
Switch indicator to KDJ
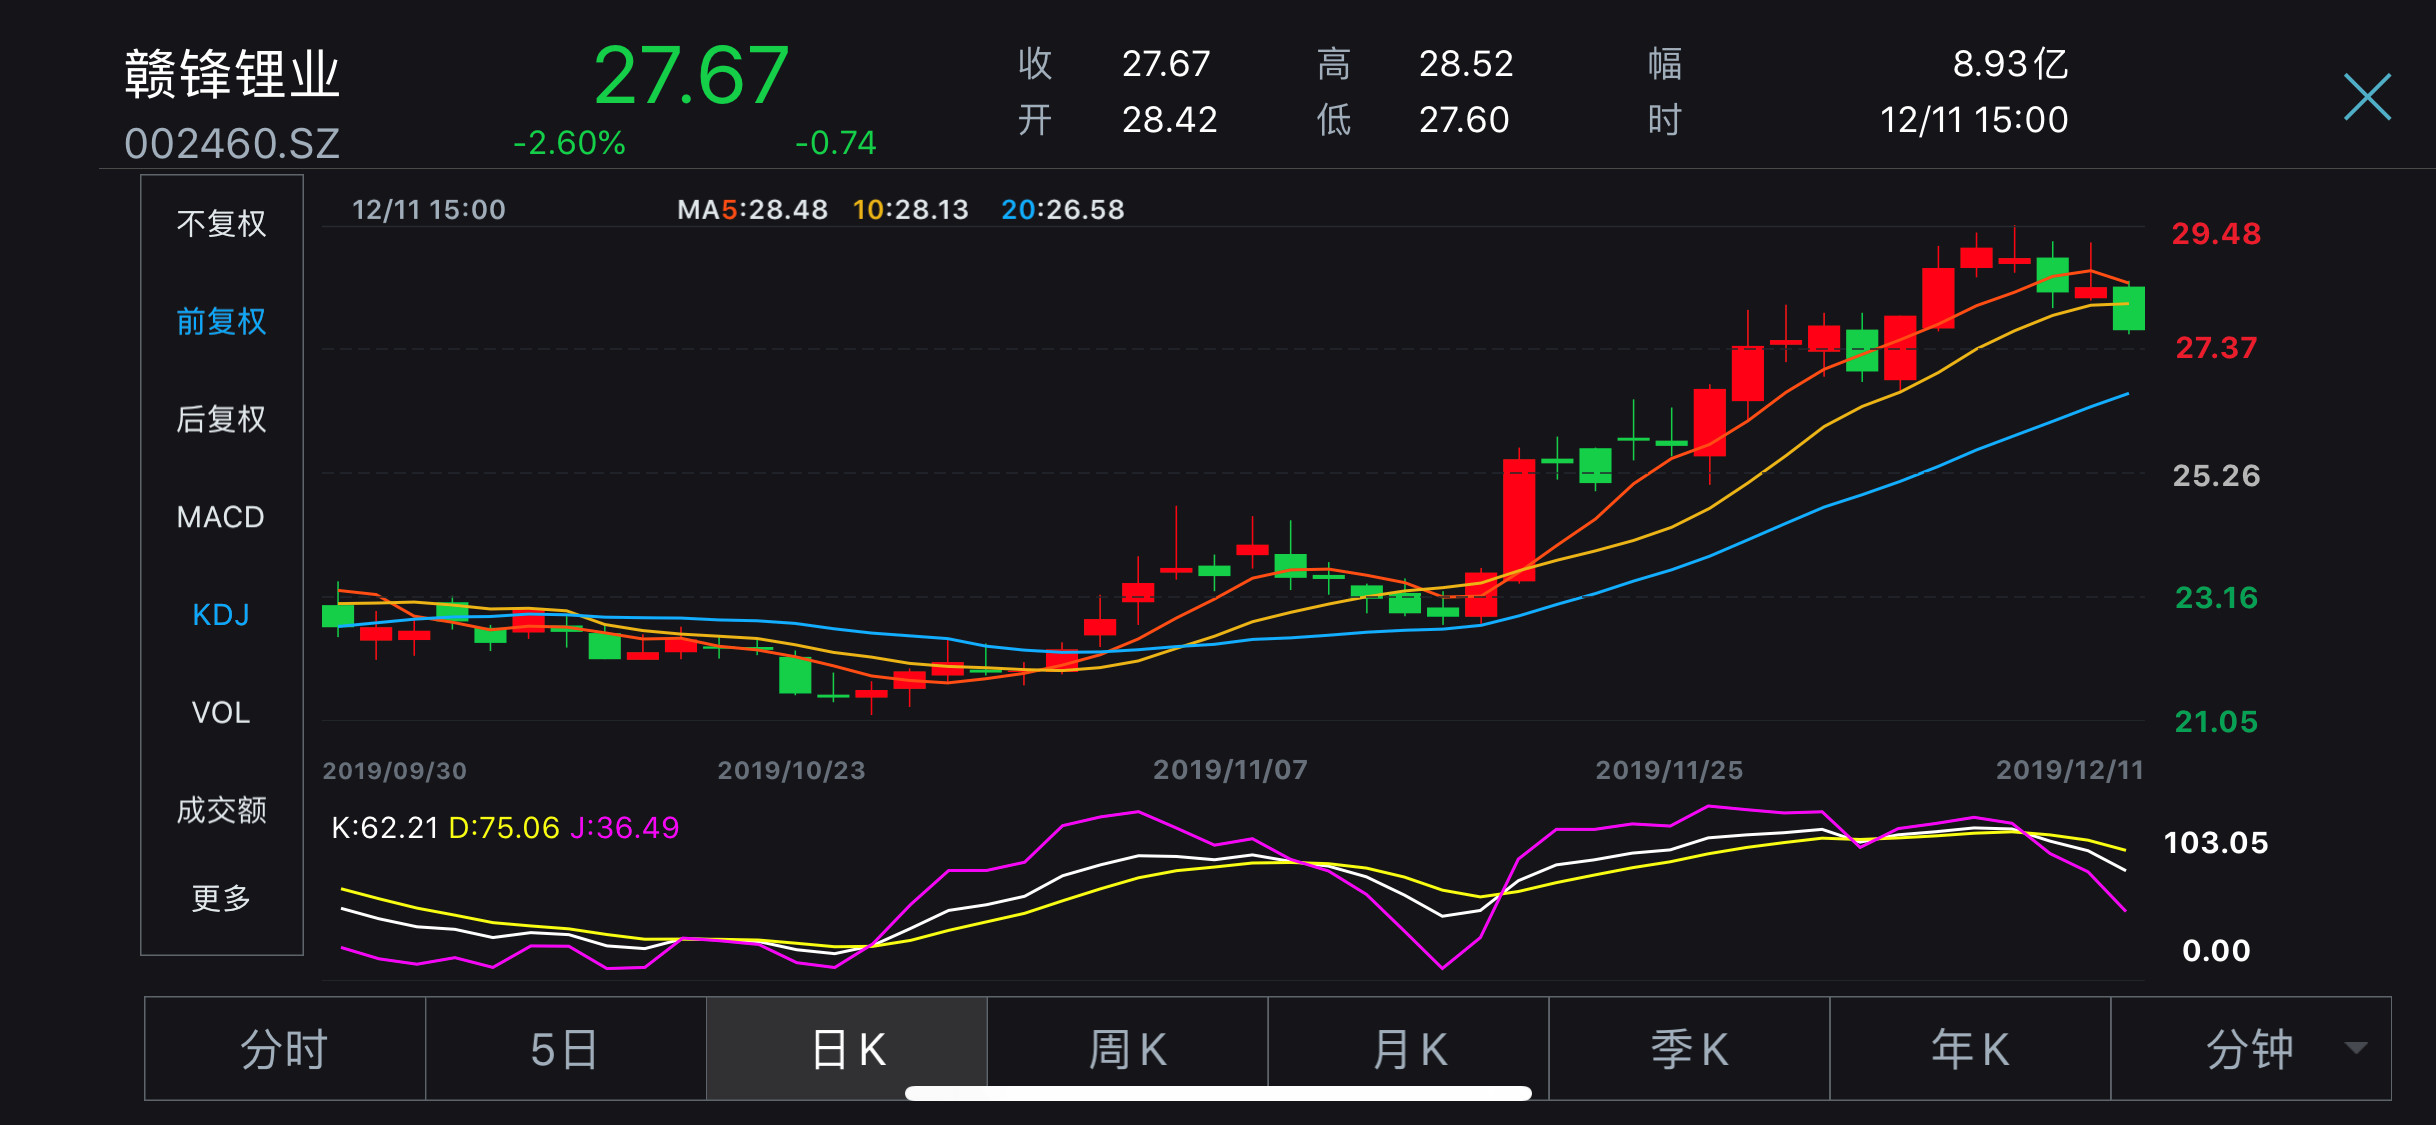pos(221,615)
